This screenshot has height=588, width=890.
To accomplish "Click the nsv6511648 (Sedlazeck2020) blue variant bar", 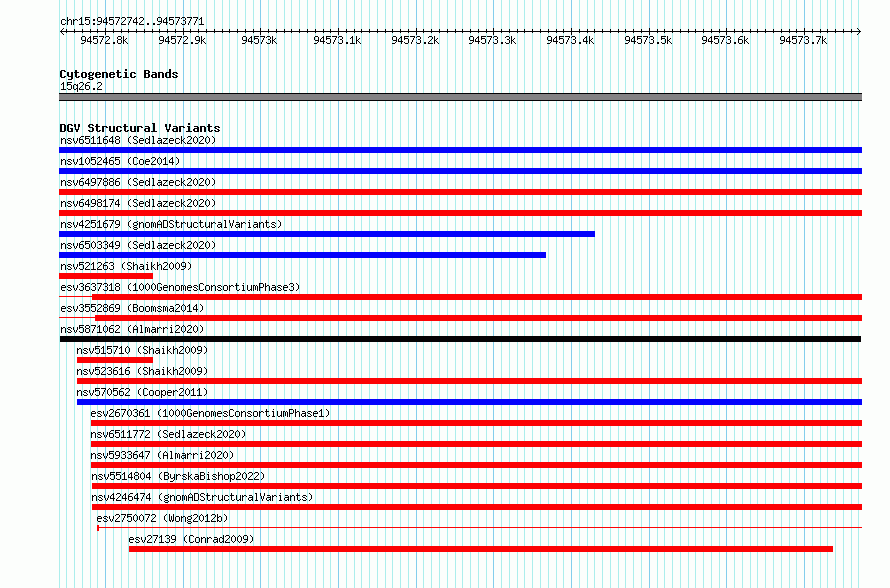I will click(x=460, y=150).
